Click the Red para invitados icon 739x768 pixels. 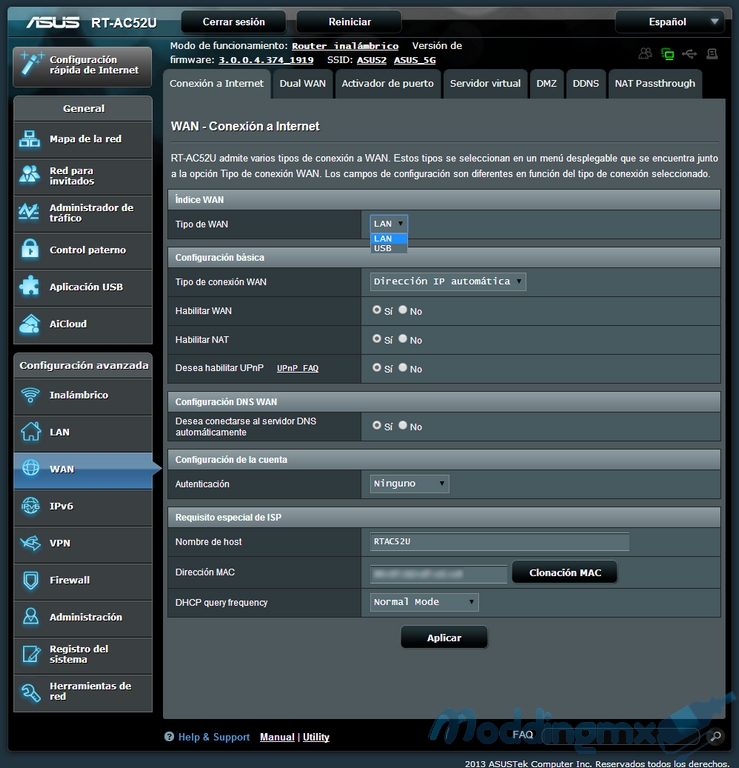coord(29,175)
